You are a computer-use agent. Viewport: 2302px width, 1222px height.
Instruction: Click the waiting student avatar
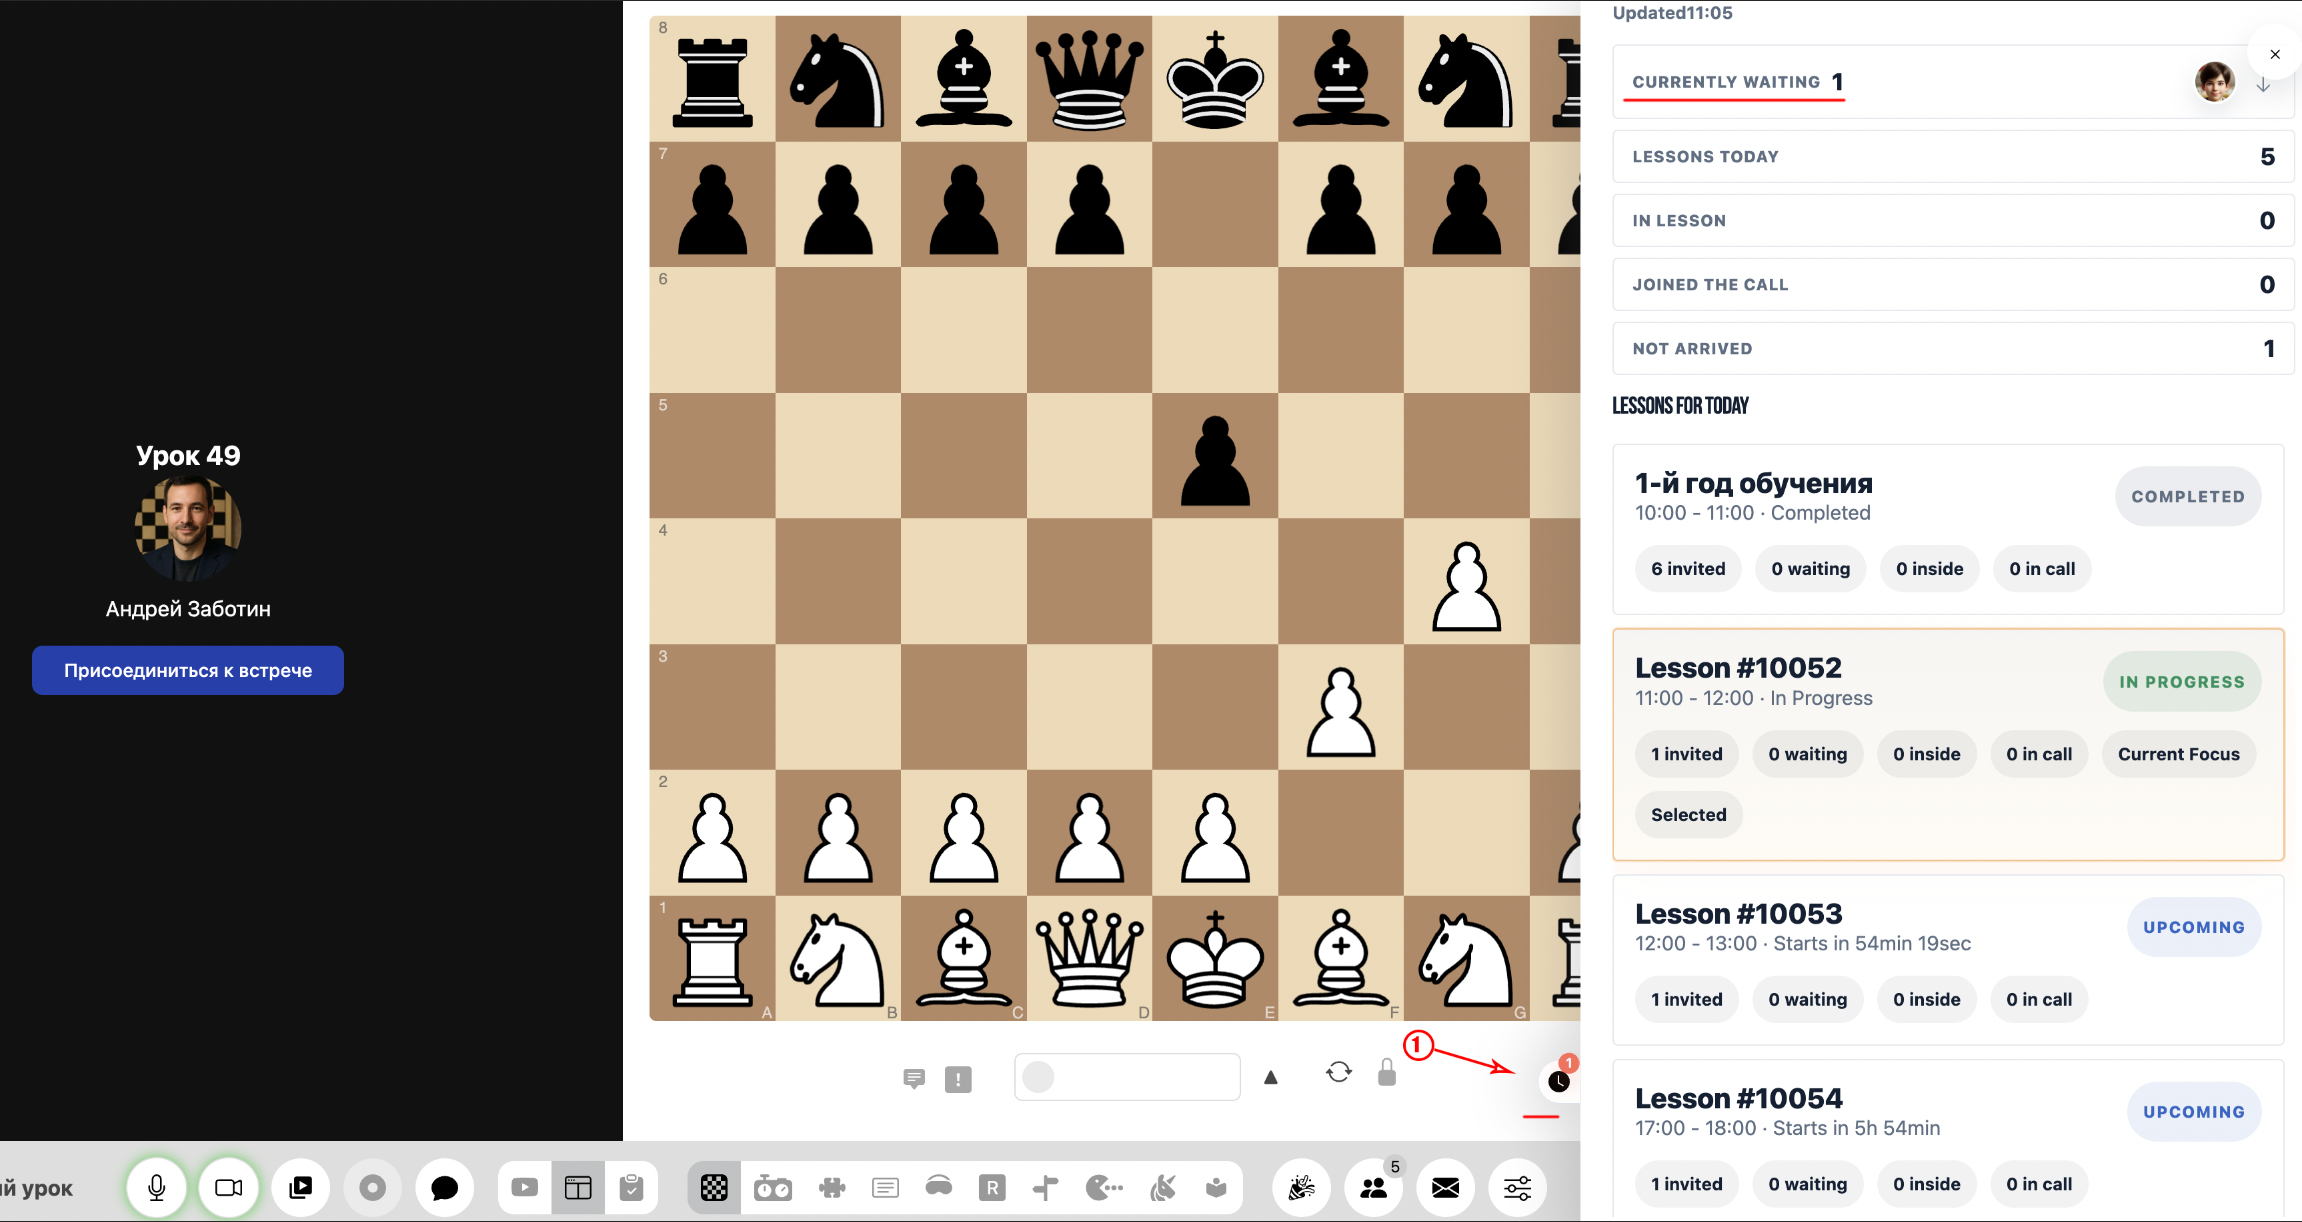pos(2215,82)
